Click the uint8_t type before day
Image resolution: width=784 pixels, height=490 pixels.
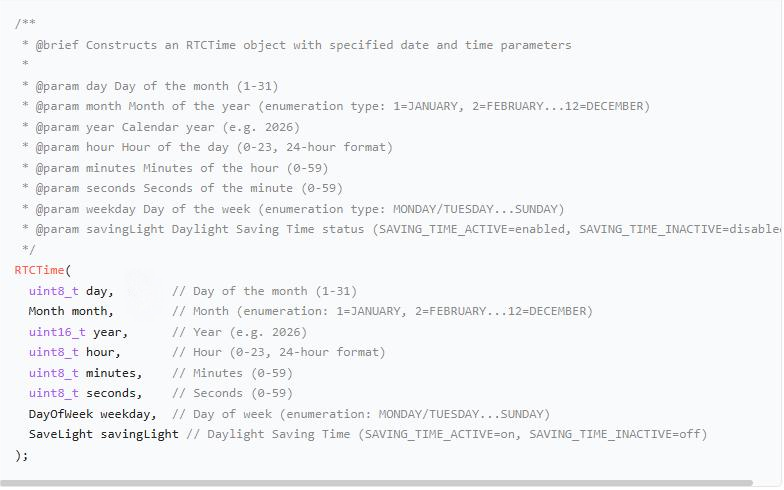pyautogui.click(x=53, y=291)
